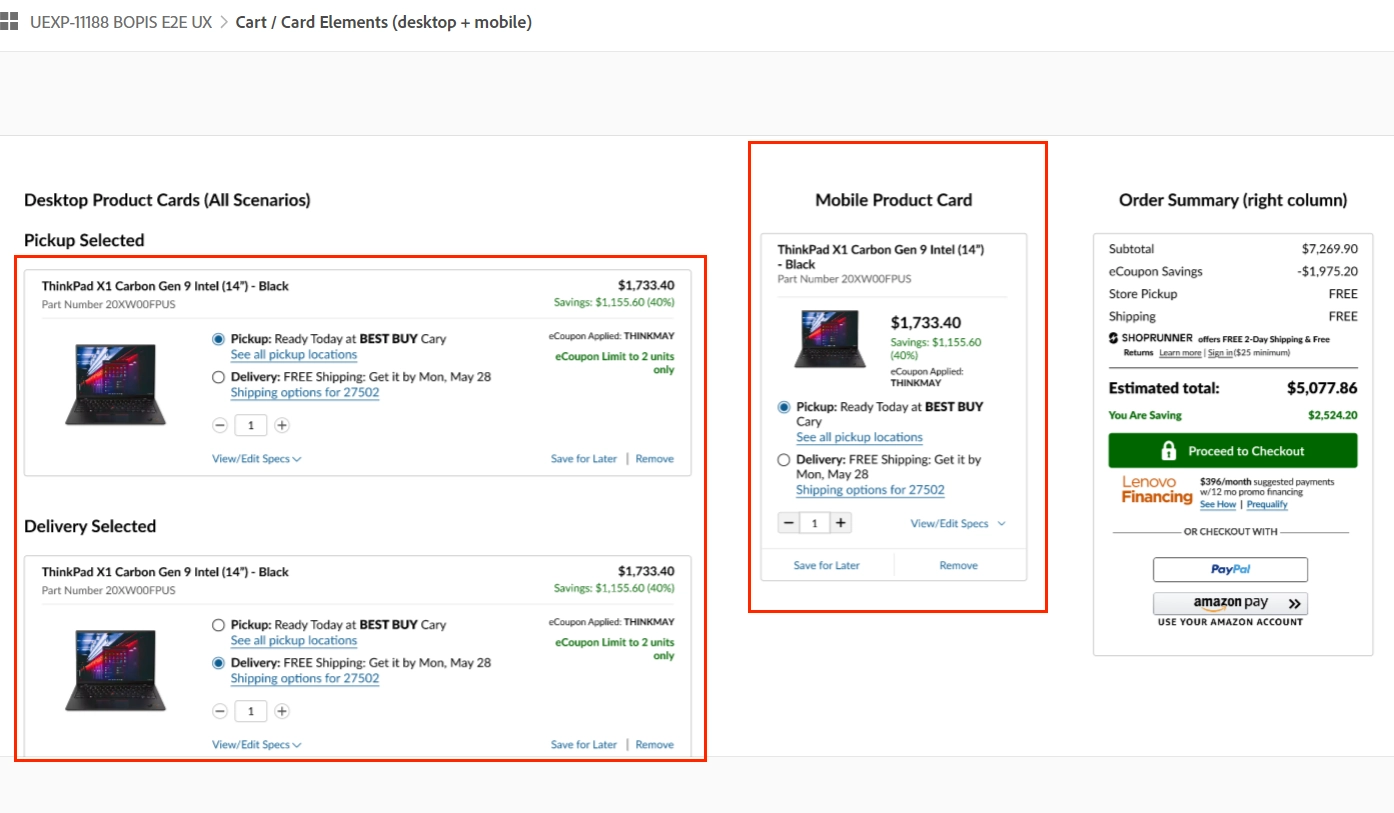Click minus button in the Mobile Product Card
1394x813 pixels.
pyautogui.click(x=789, y=523)
